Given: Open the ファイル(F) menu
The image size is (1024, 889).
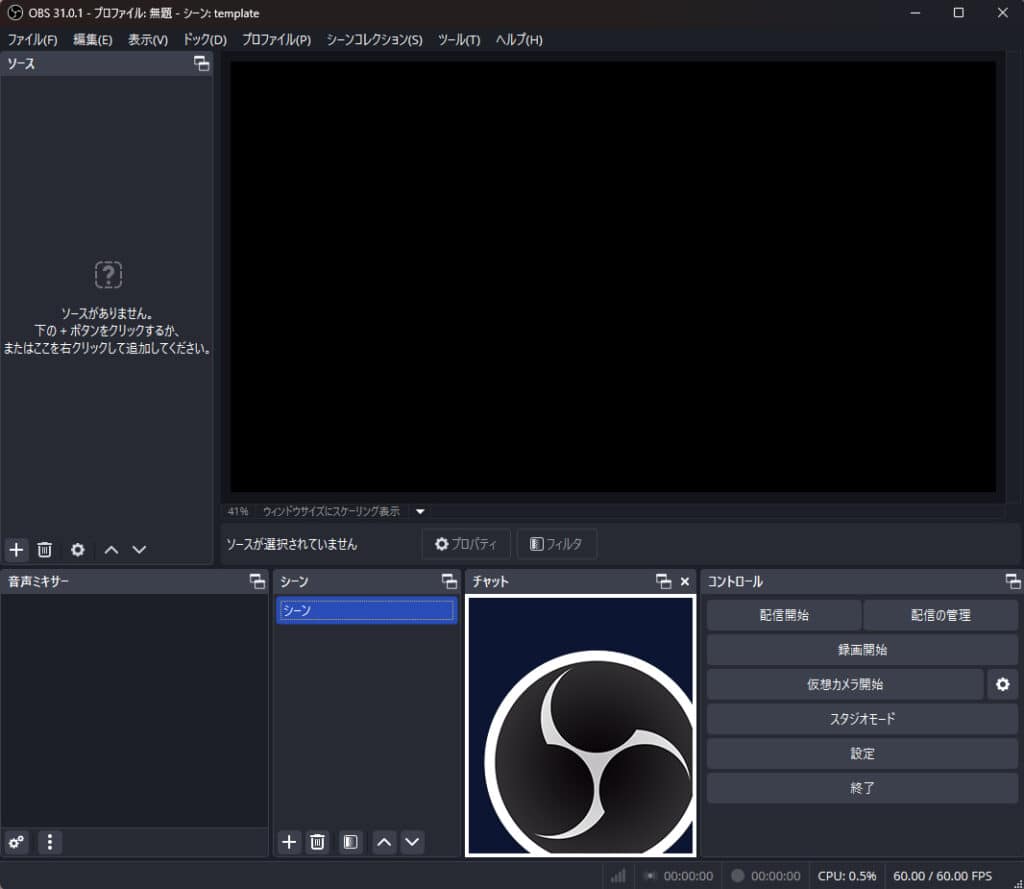Looking at the screenshot, I should pos(32,40).
